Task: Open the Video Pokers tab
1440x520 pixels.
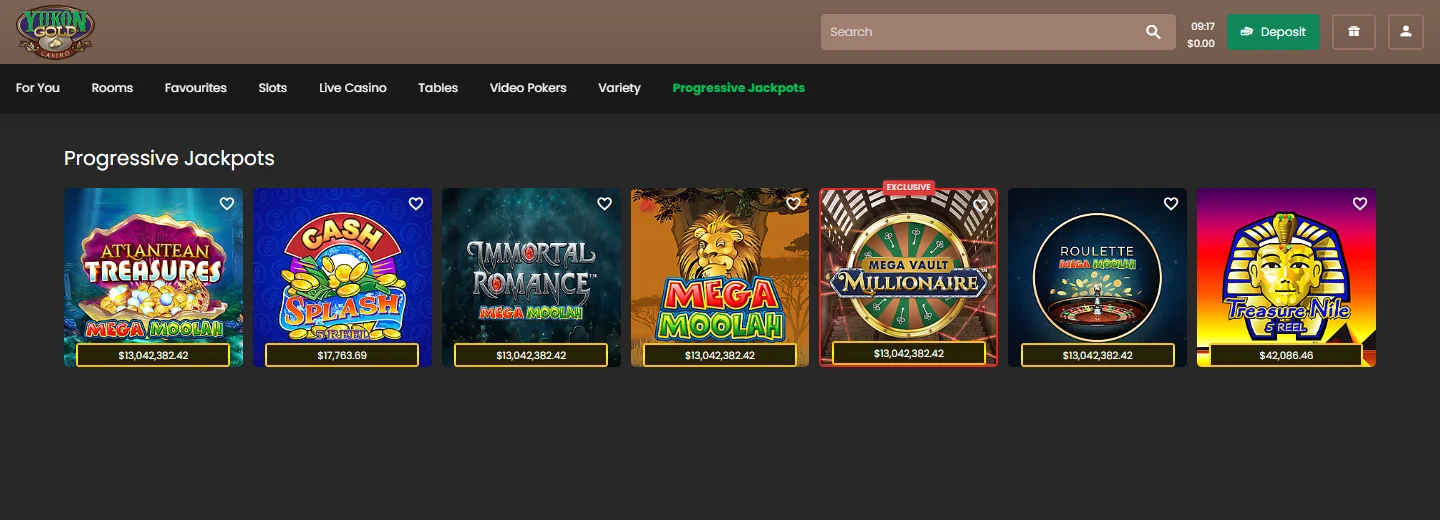Action: tap(528, 88)
